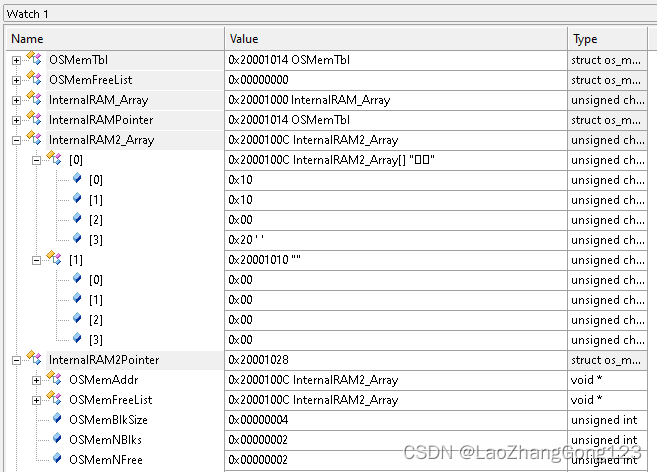
Task: Select the InternalRAMPointer variable name
Action: (101, 120)
